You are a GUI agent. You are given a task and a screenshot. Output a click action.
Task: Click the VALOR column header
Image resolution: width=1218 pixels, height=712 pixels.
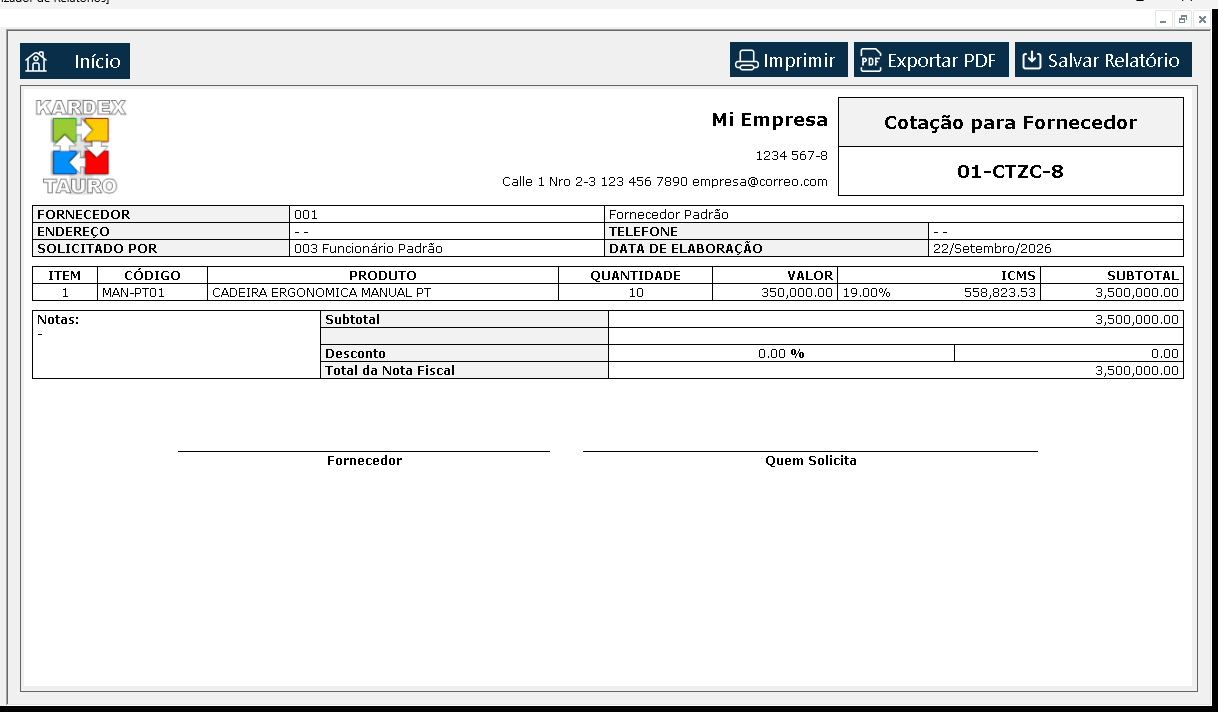775,275
